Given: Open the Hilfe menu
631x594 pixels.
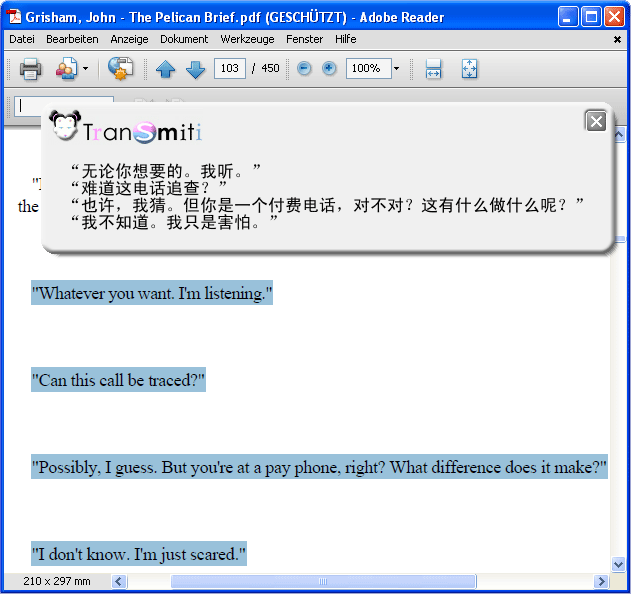Looking at the screenshot, I should [346, 39].
